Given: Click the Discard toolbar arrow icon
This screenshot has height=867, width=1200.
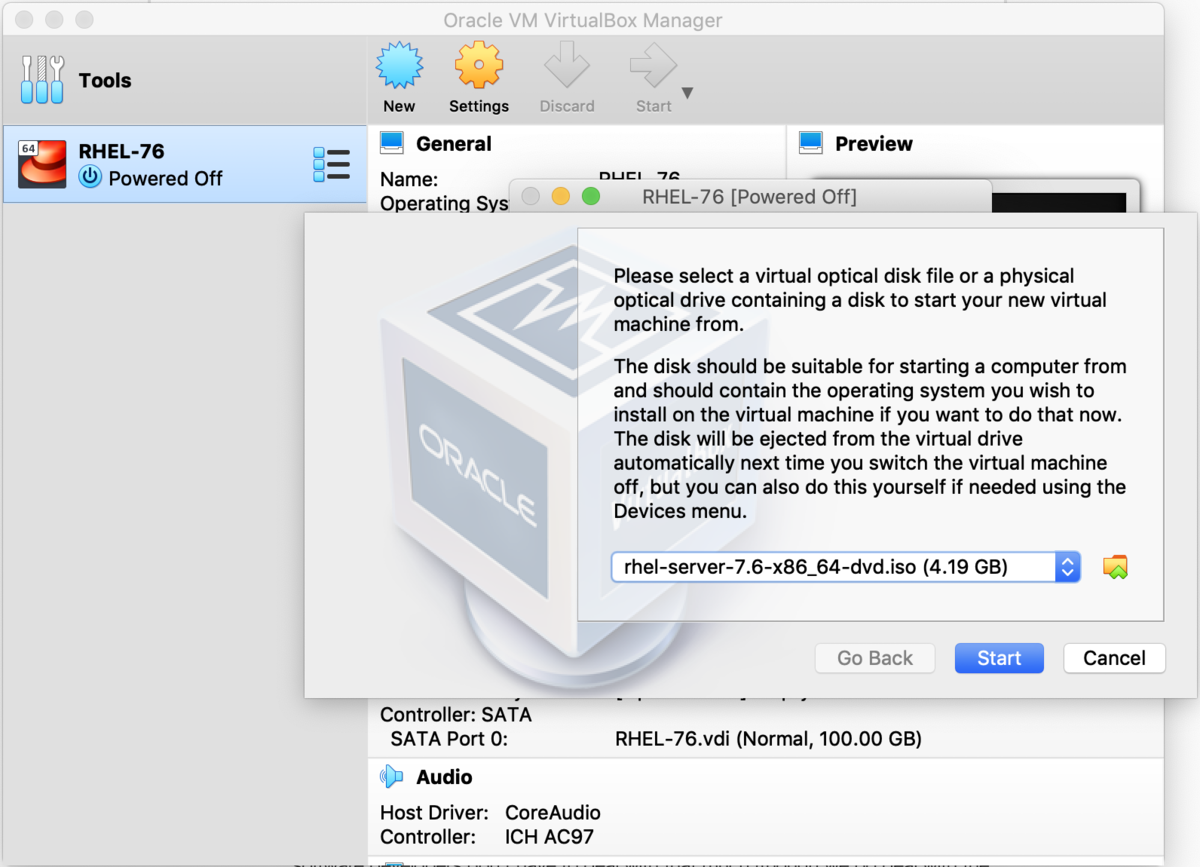Looking at the screenshot, I should click(x=567, y=67).
